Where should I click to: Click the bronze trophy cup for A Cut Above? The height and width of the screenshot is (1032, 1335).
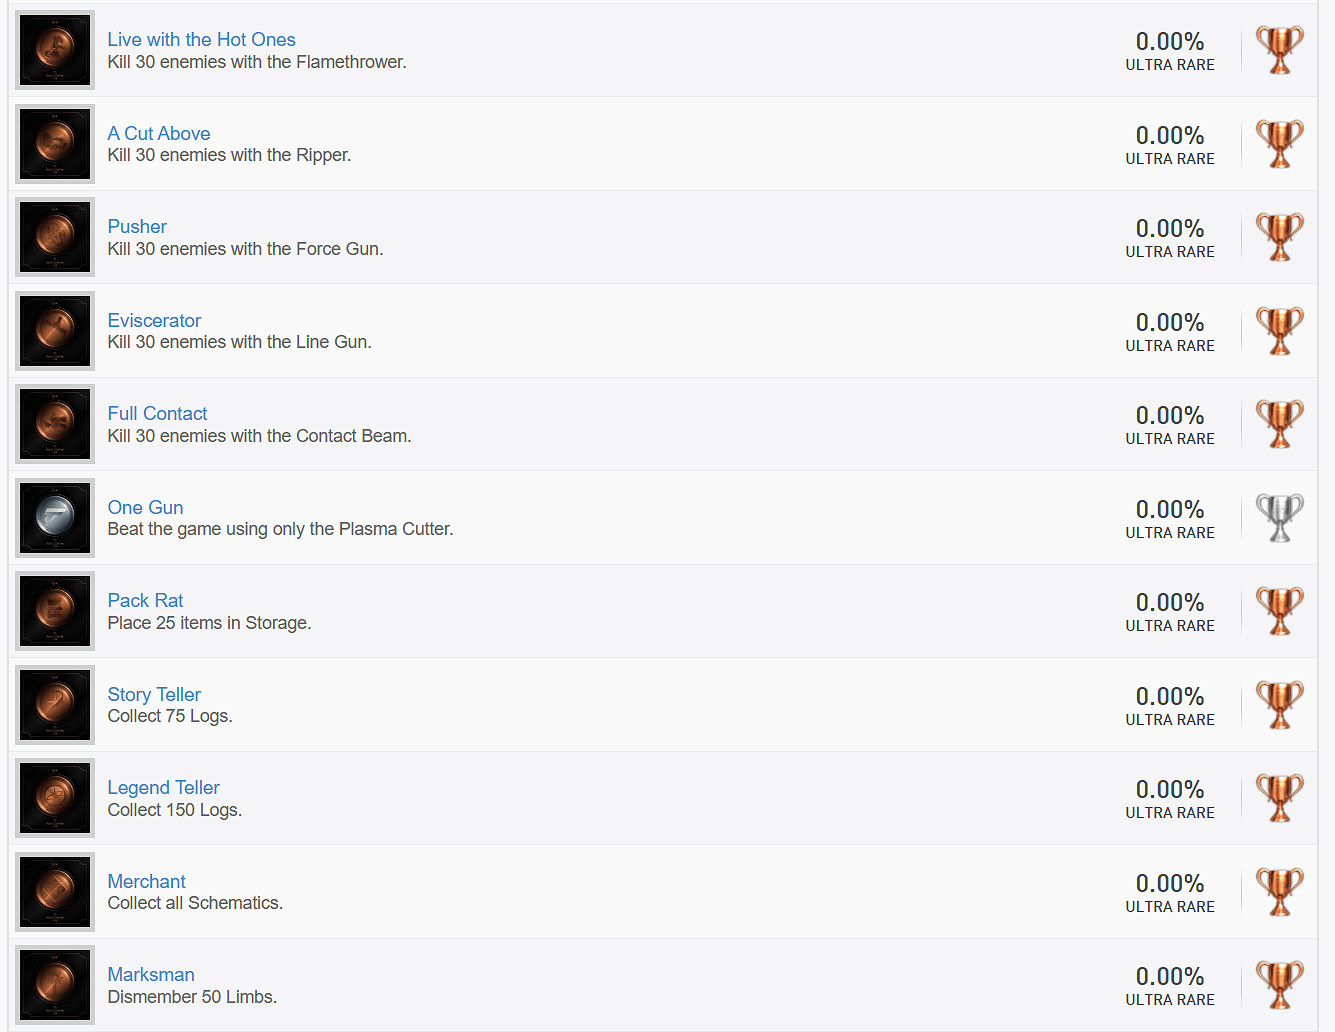click(1279, 144)
